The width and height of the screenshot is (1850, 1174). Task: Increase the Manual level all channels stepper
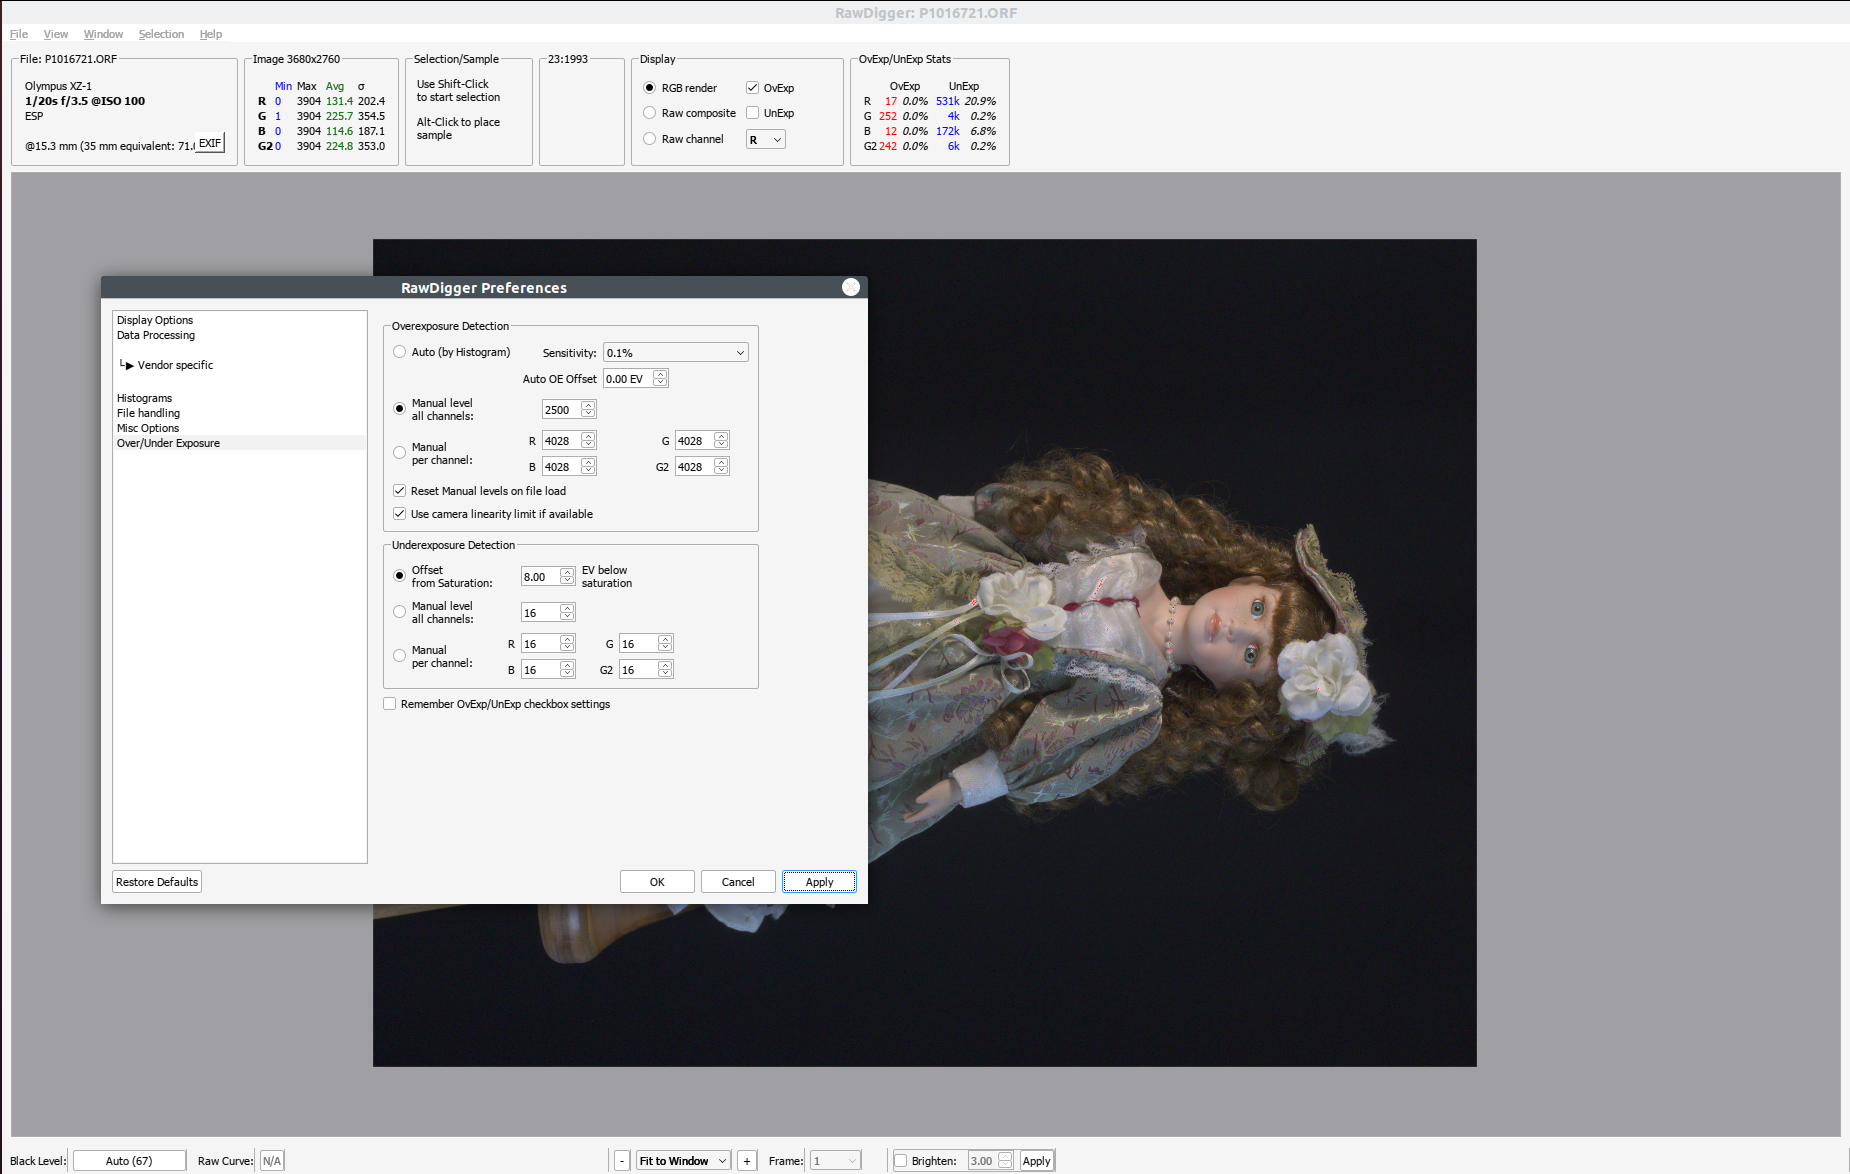tap(588, 405)
